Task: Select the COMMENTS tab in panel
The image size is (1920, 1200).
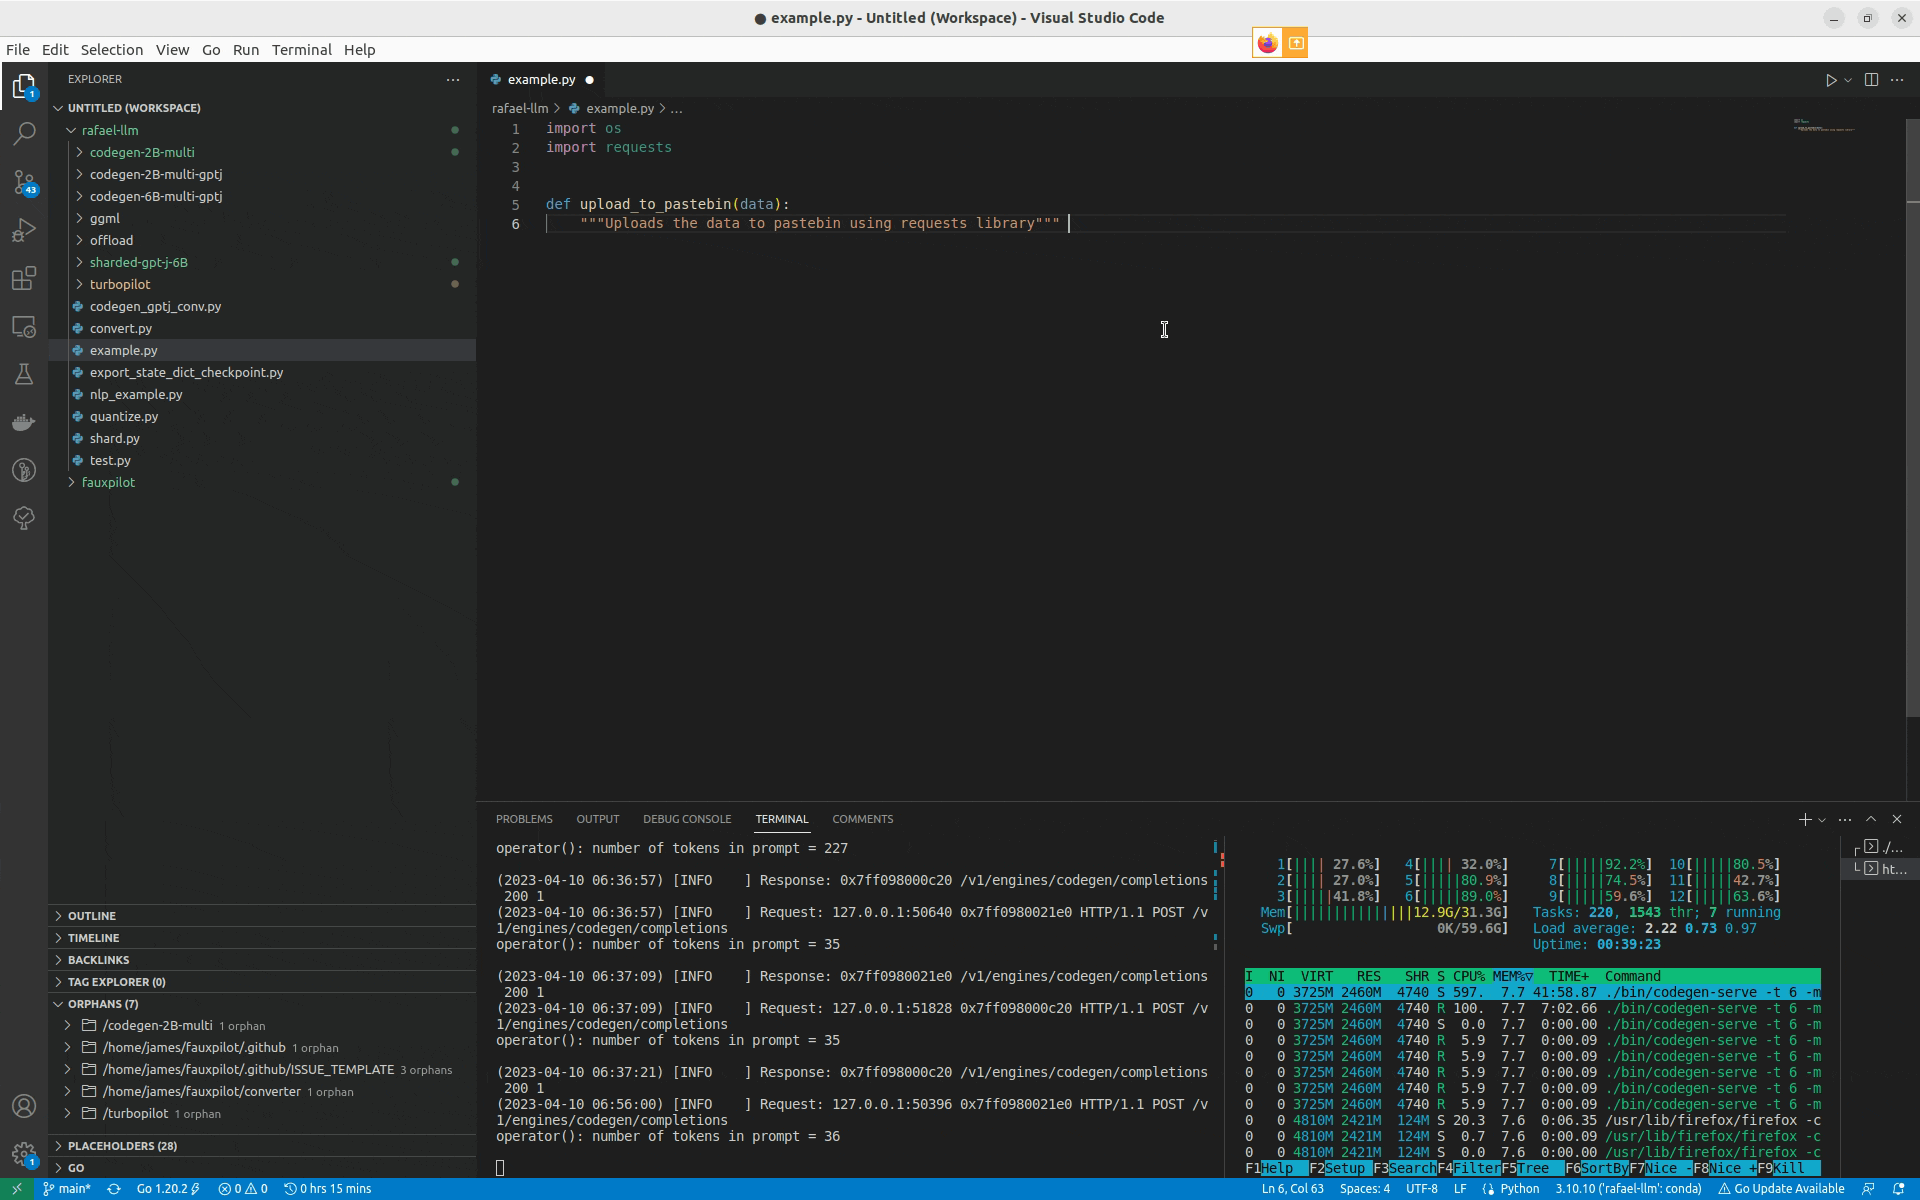Action: tap(863, 817)
